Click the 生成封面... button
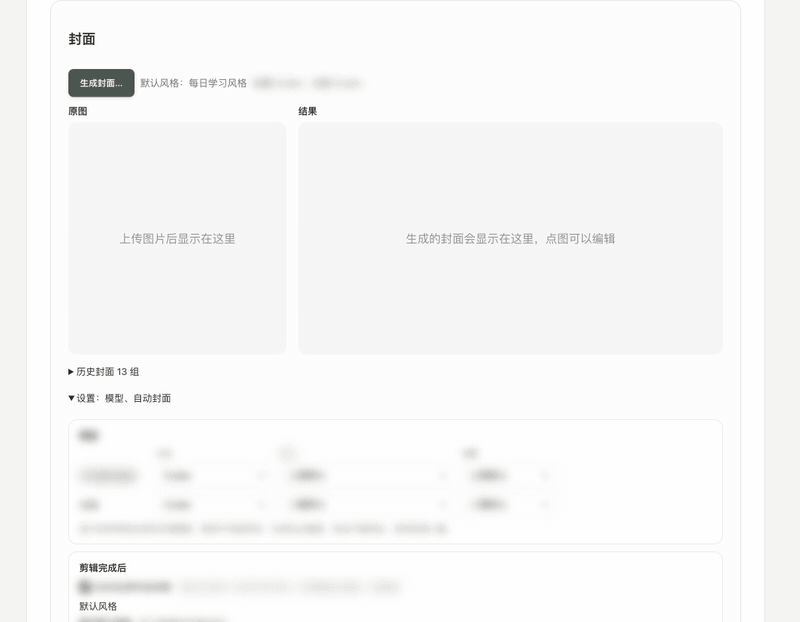The image size is (800, 622). point(102,83)
